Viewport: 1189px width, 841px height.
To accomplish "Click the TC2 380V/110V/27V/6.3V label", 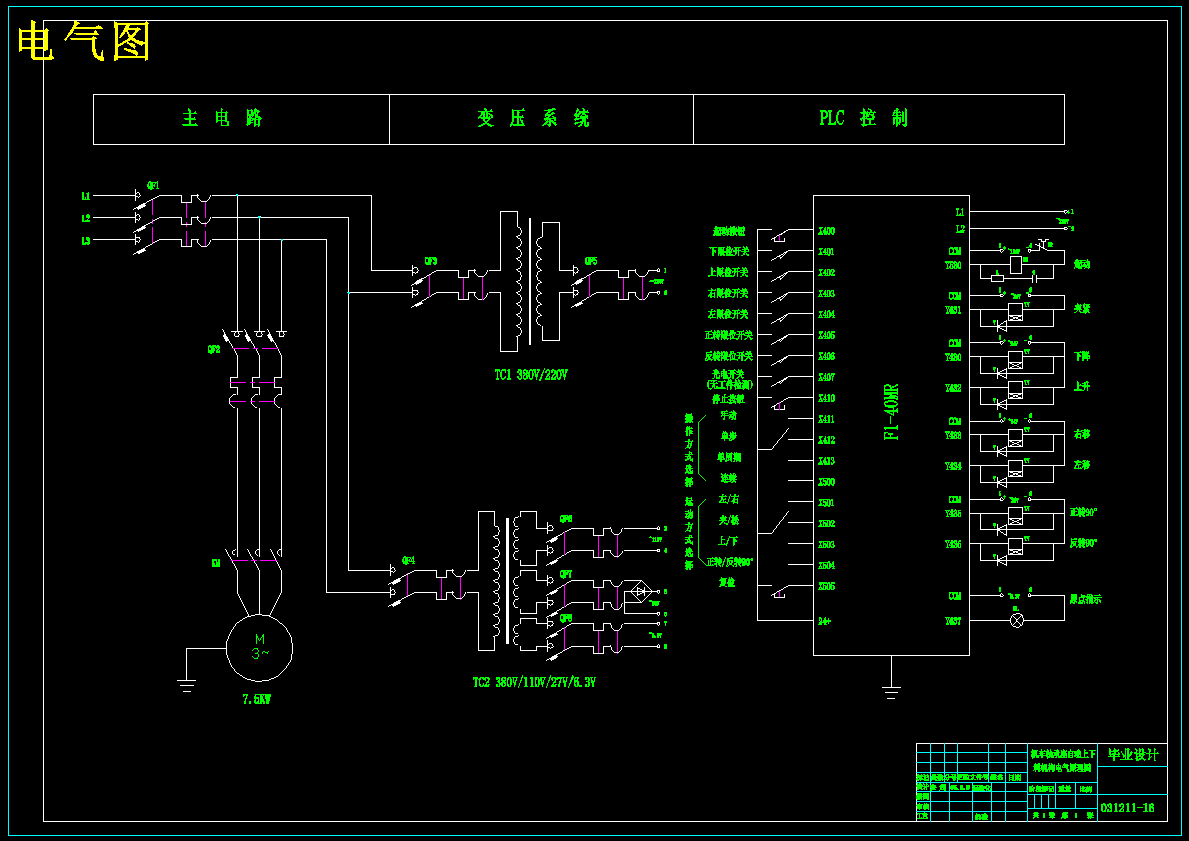I will [534, 682].
